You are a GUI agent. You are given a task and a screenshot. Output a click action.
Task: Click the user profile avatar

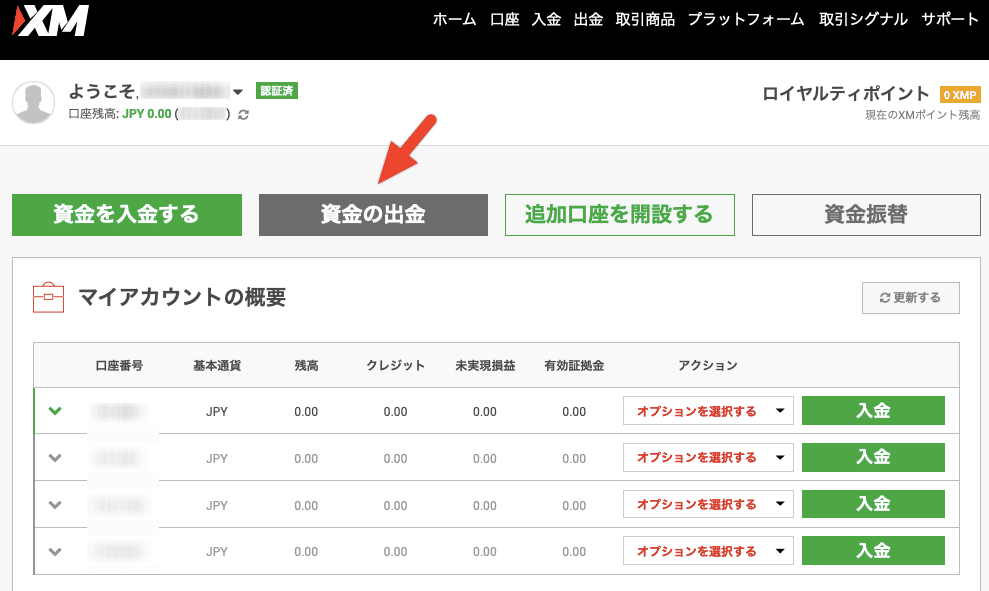33,102
